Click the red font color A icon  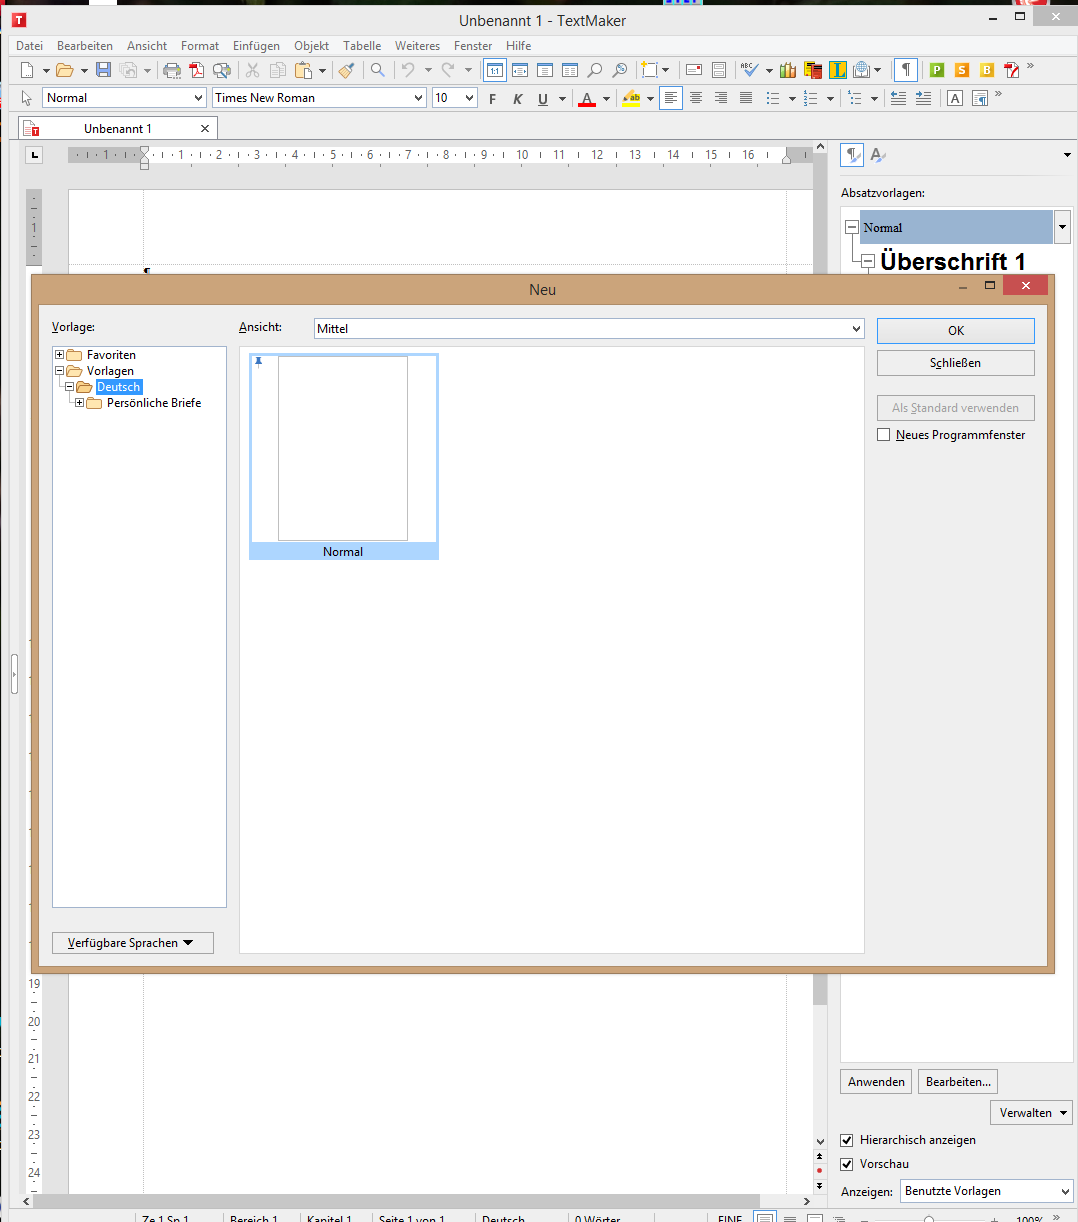[587, 98]
